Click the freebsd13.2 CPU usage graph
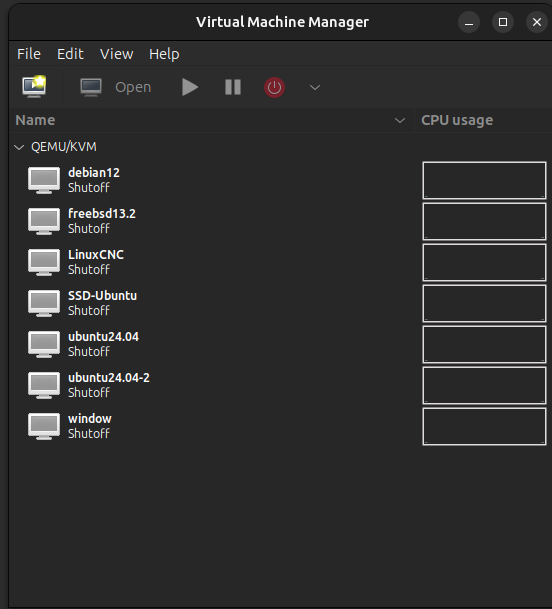This screenshot has width=552, height=609. (x=484, y=221)
